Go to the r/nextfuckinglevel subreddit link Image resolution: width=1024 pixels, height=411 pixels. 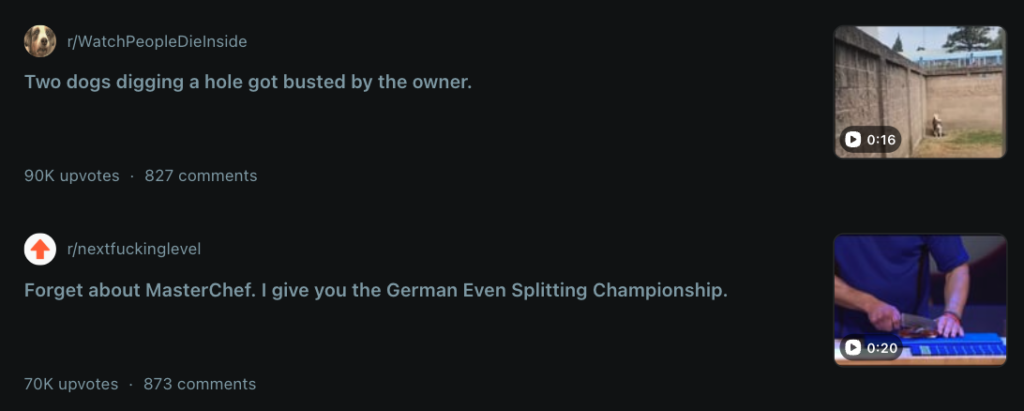(134, 249)
